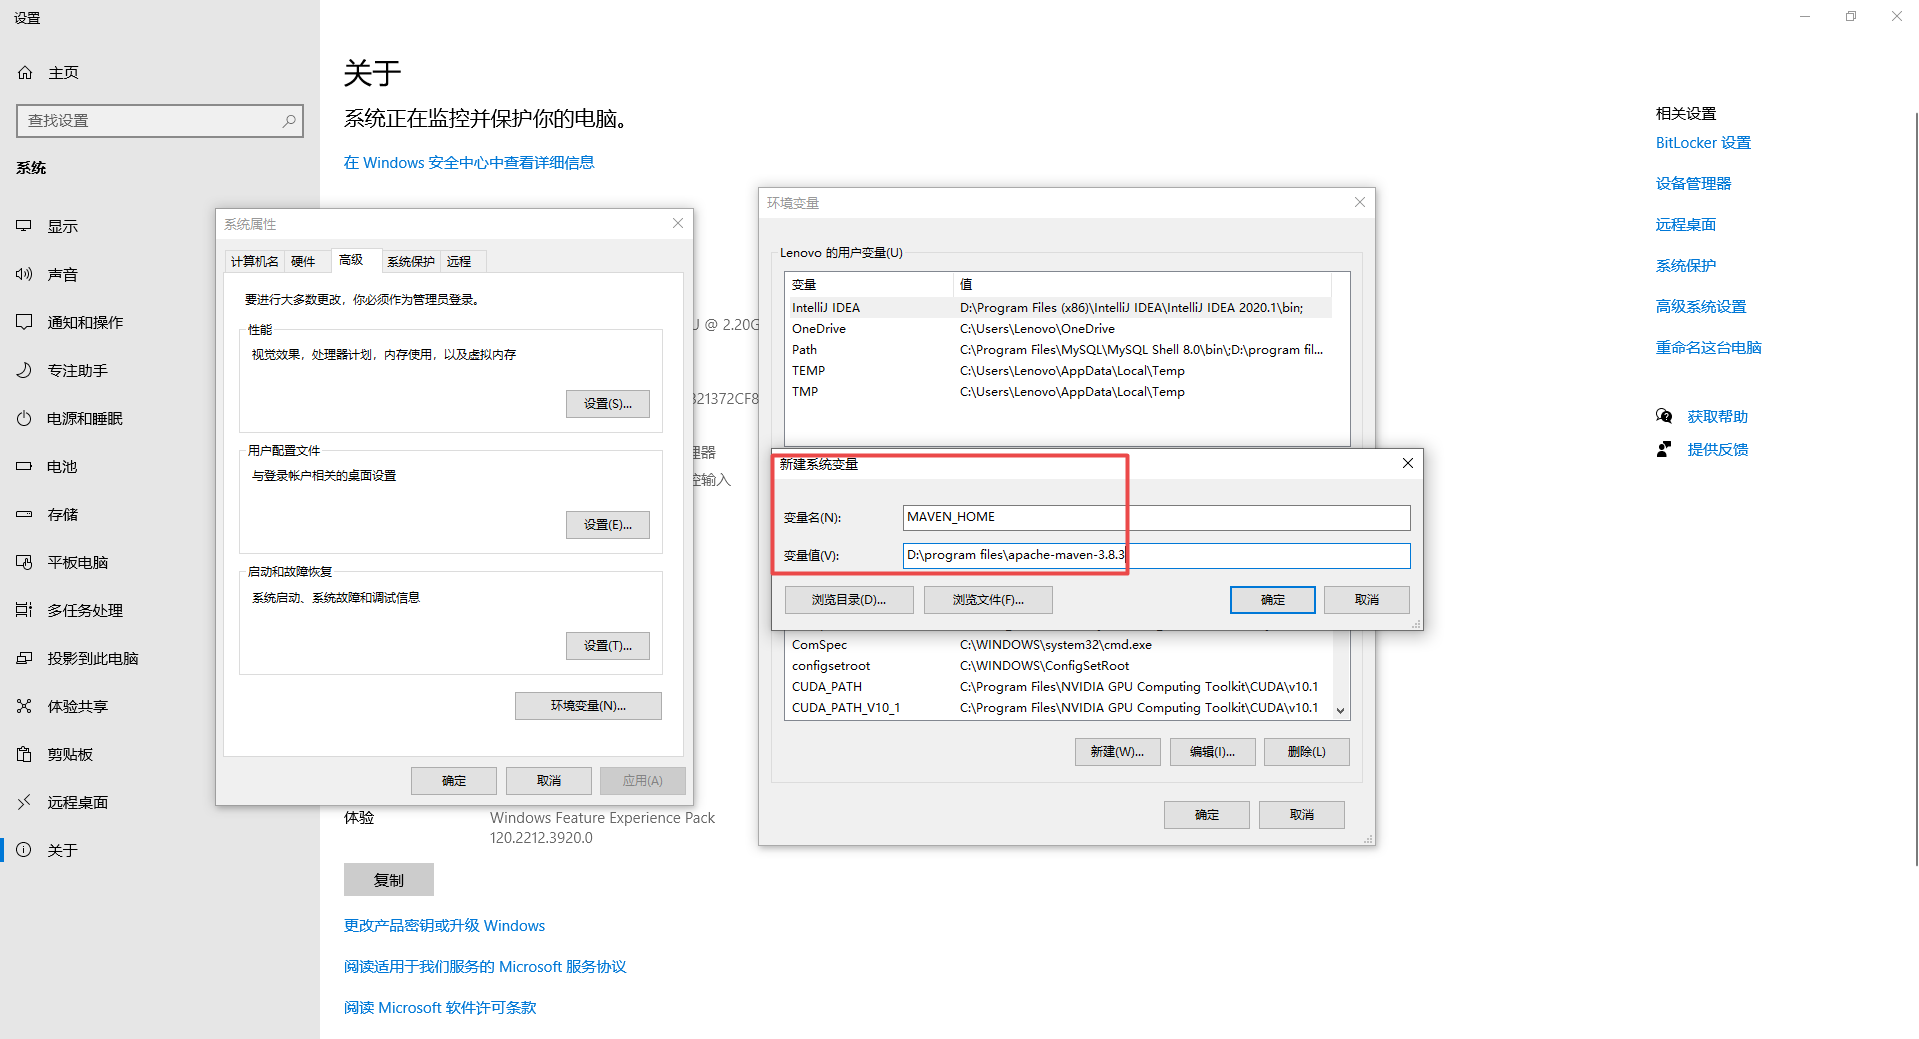Select the CUDA_PATH_V10_1 system variable row

[x=1059, y=708]
